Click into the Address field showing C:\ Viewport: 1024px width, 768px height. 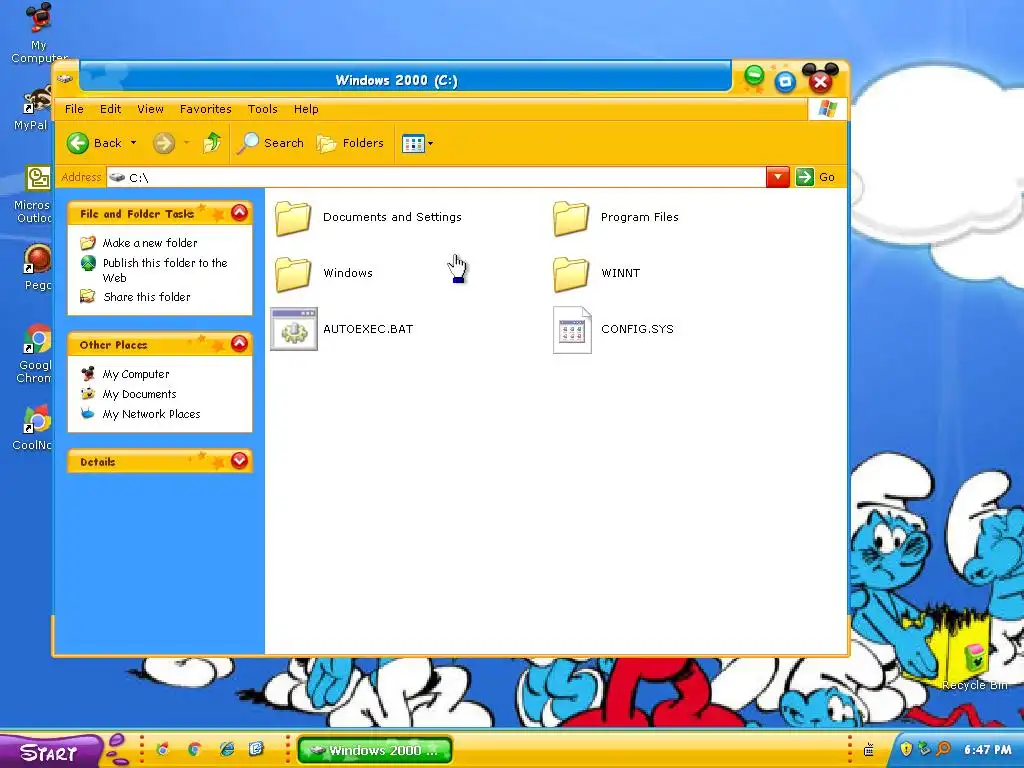pos(436,178)
